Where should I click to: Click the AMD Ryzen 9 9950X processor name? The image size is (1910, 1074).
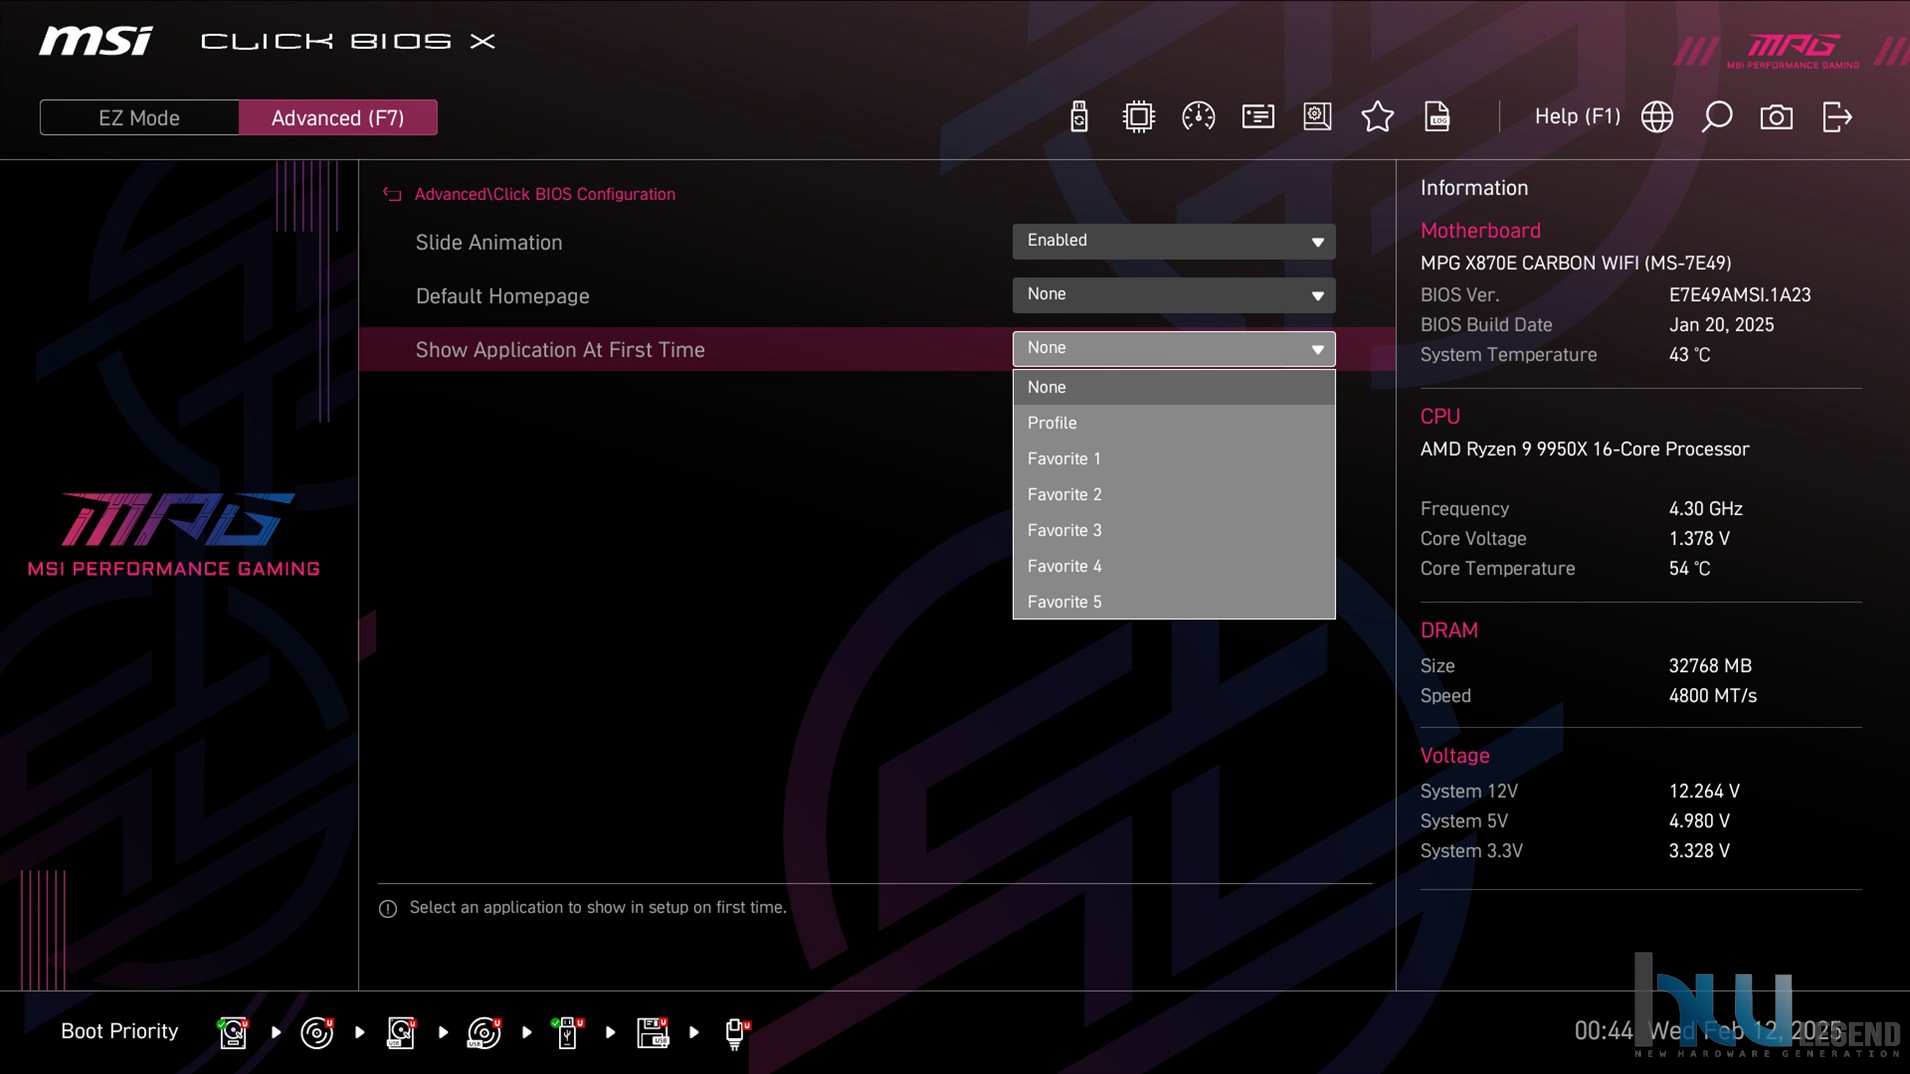click(x=1585, y=450)
